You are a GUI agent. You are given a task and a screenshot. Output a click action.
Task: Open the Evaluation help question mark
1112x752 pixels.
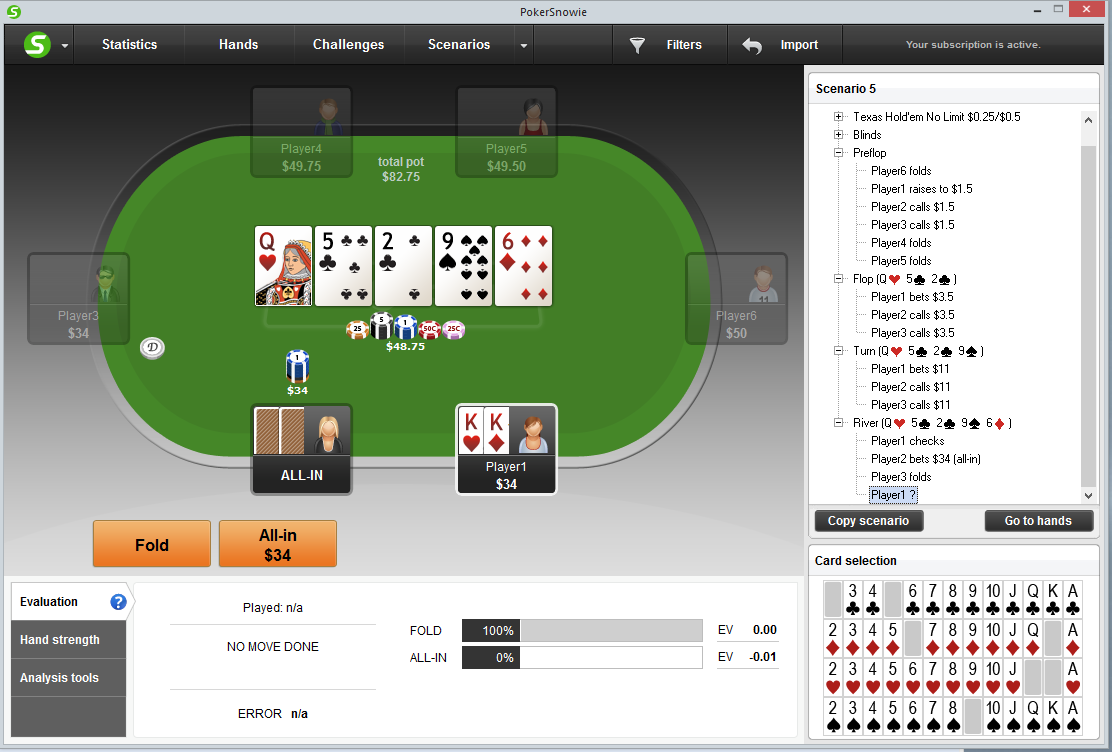tap(118, 602)
